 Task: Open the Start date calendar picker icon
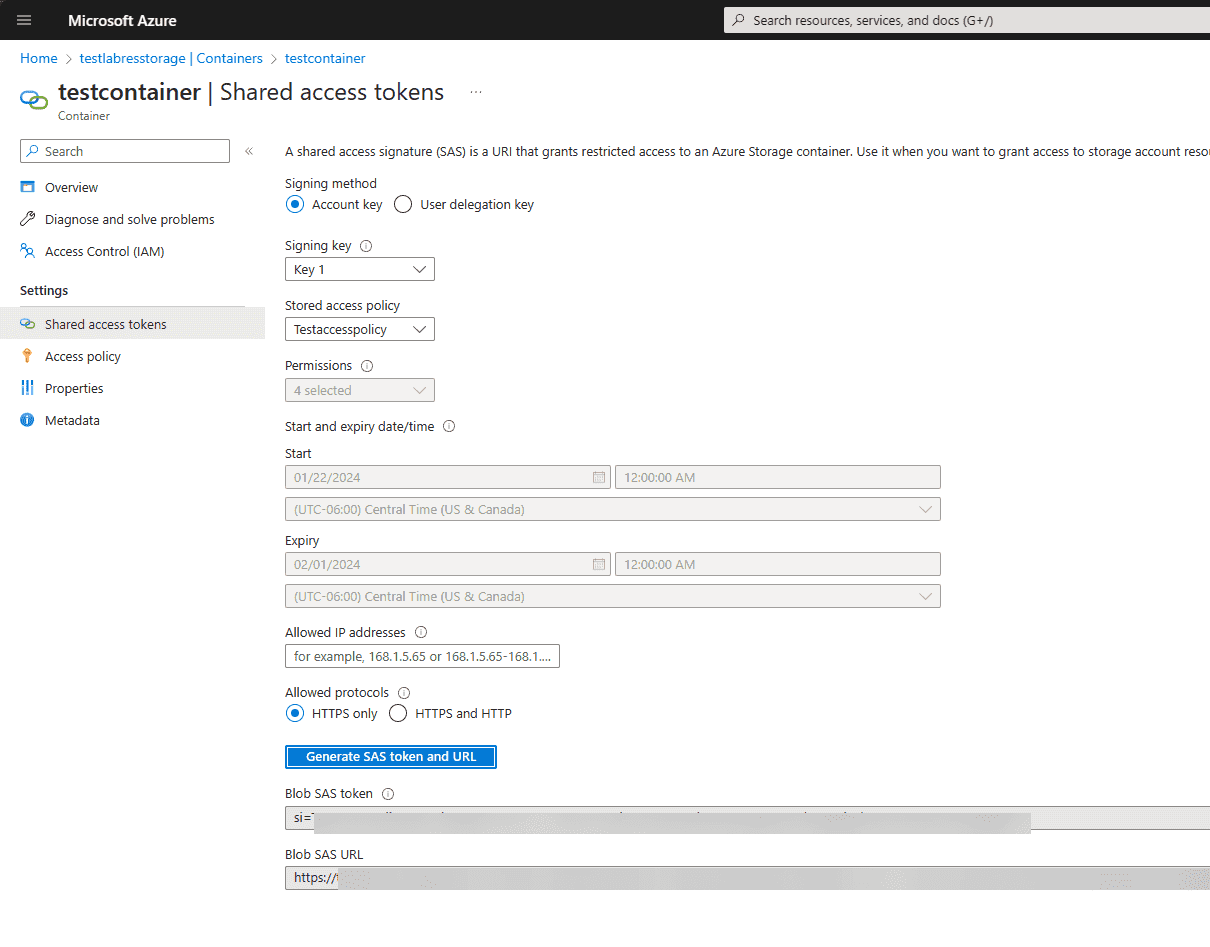[x=599, y=478]
